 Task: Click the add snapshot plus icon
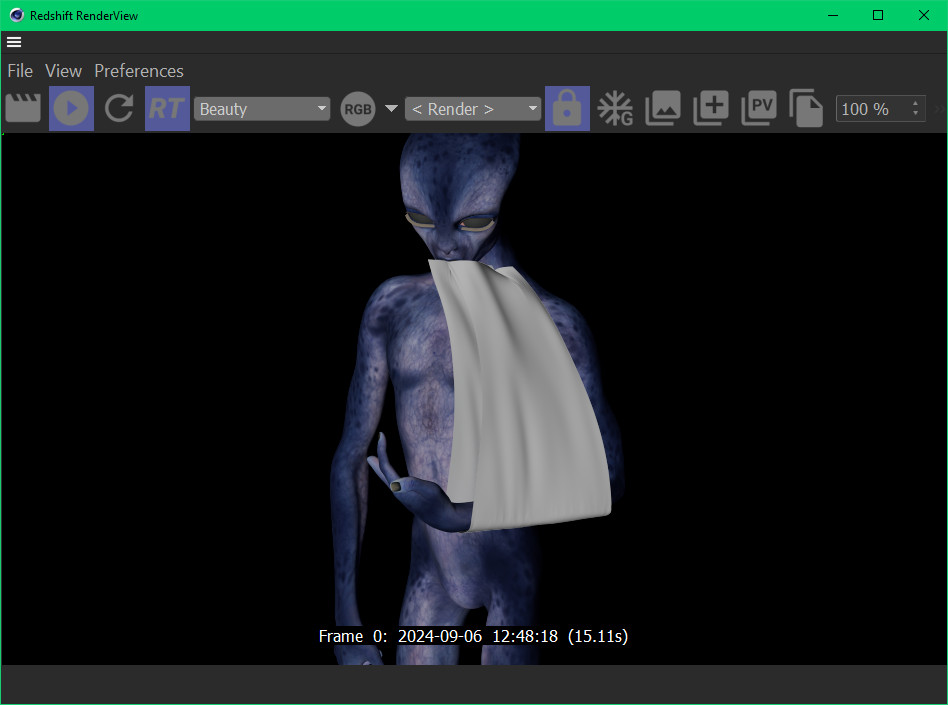coord(710,108)
